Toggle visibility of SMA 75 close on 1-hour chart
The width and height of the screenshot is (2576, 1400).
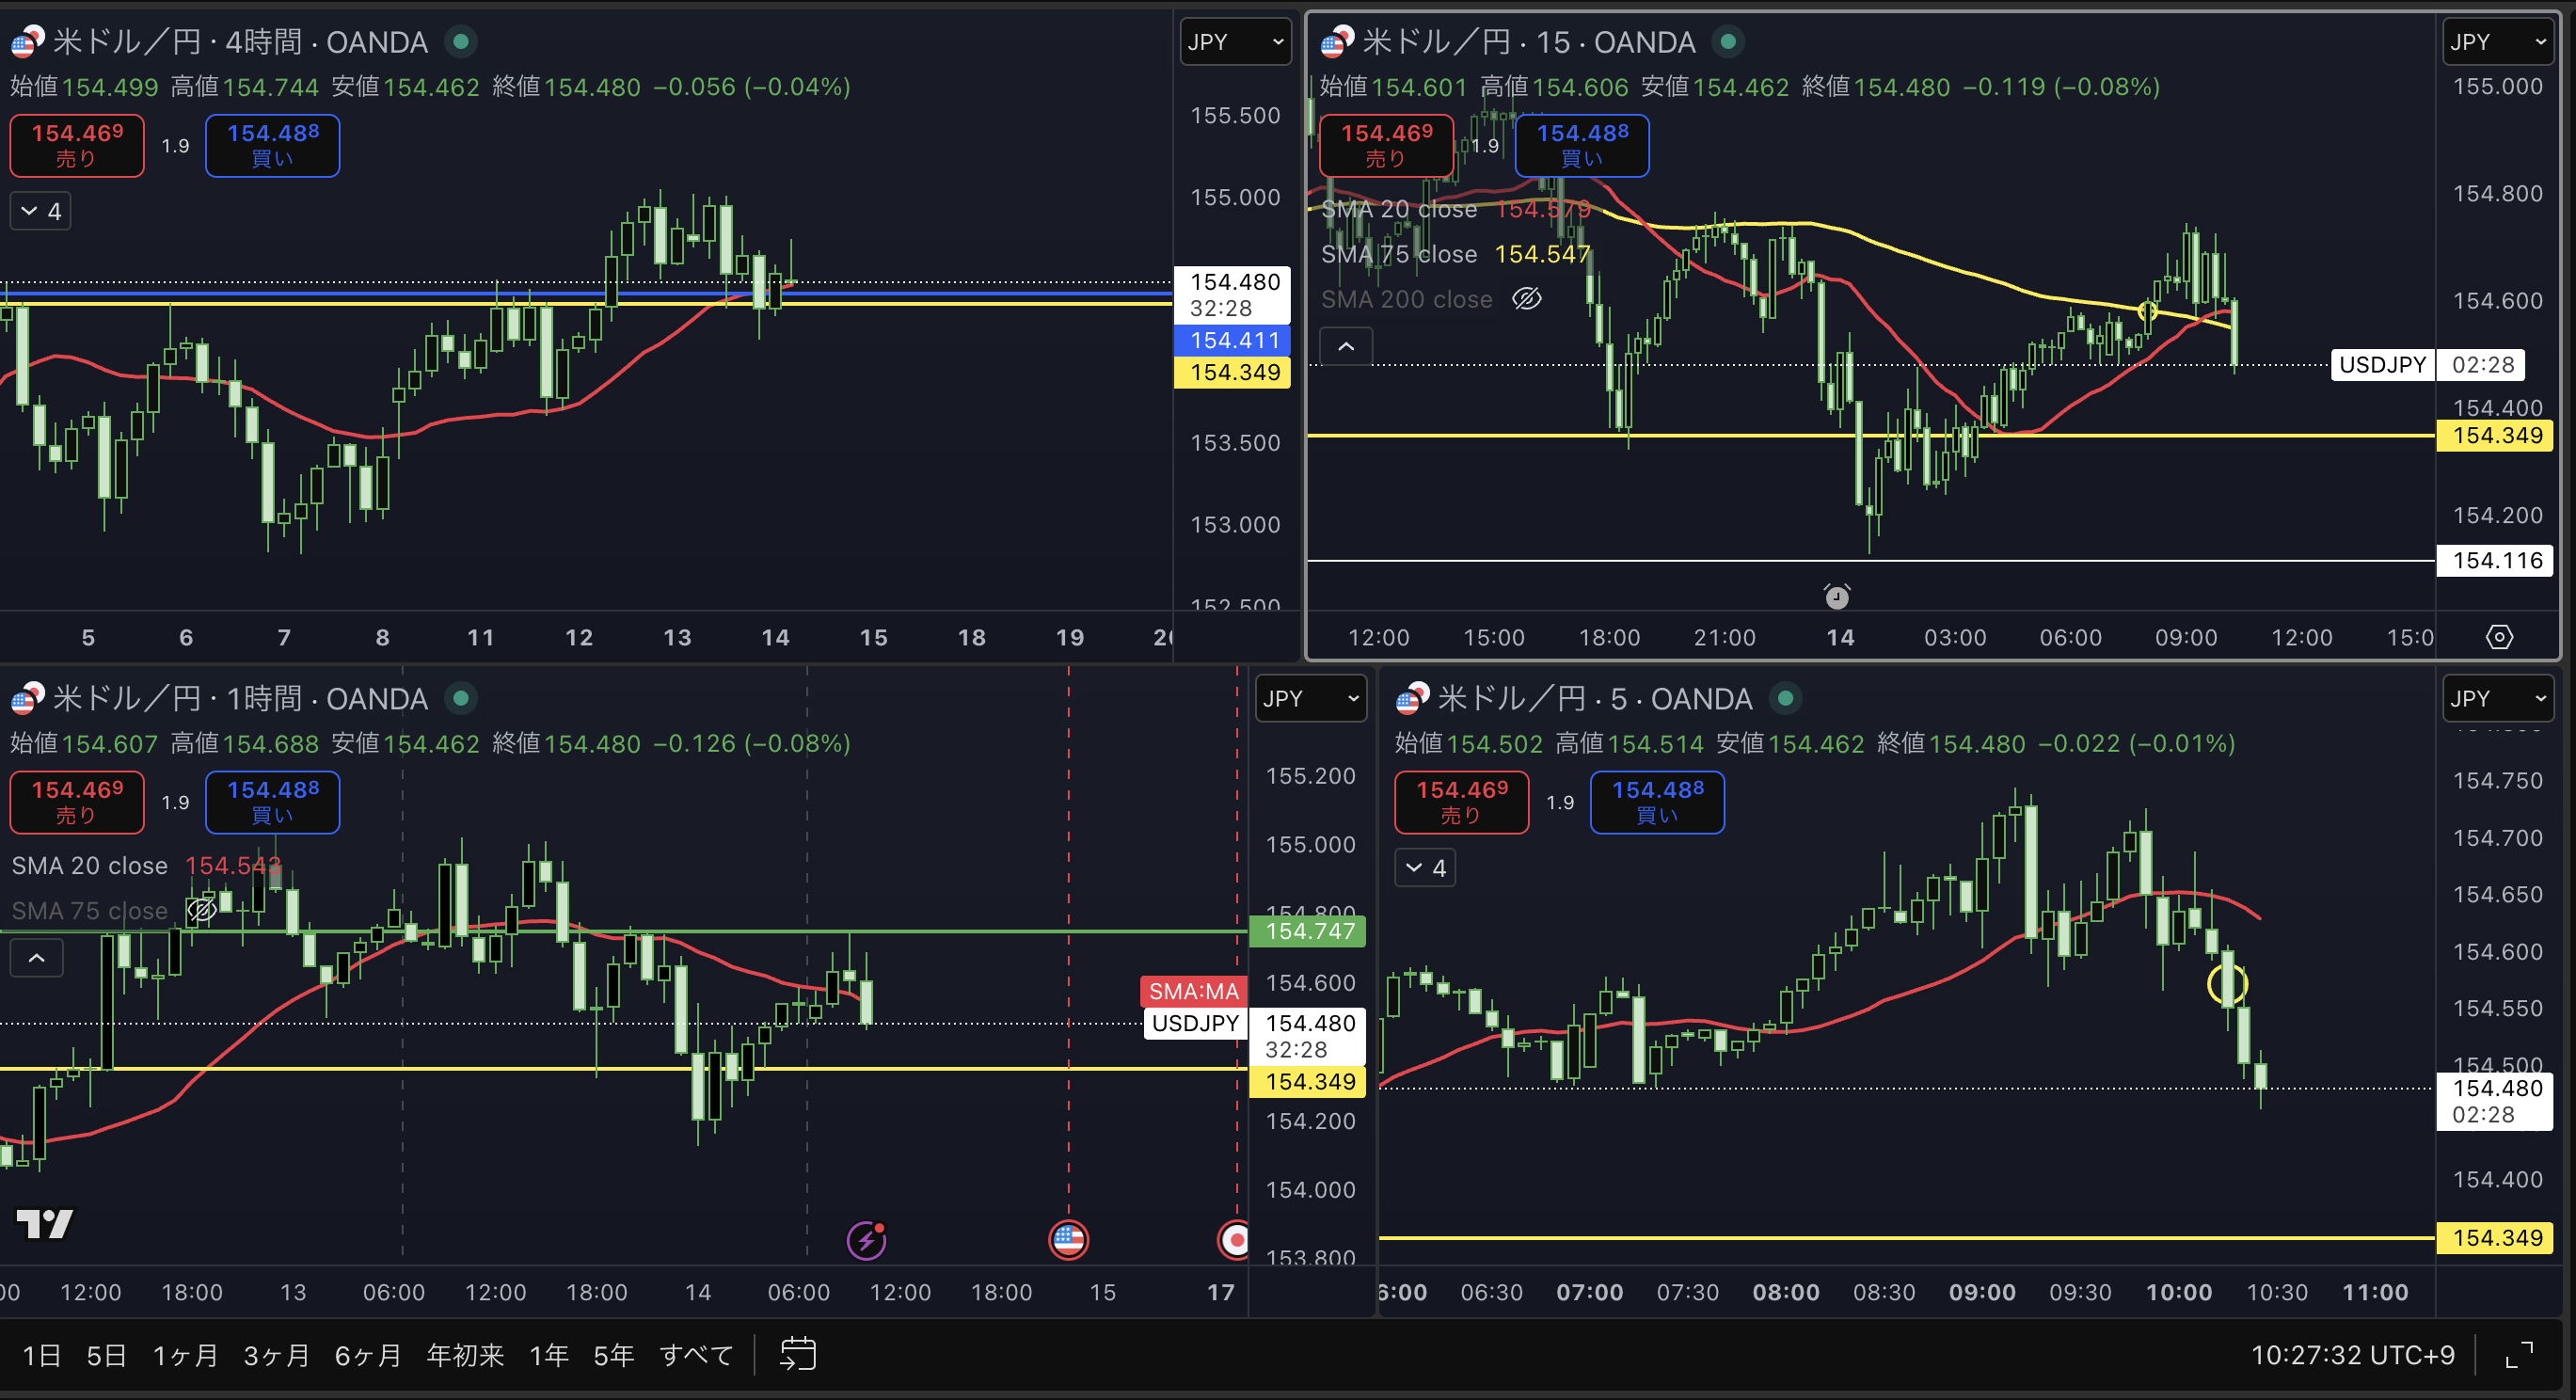201,910
